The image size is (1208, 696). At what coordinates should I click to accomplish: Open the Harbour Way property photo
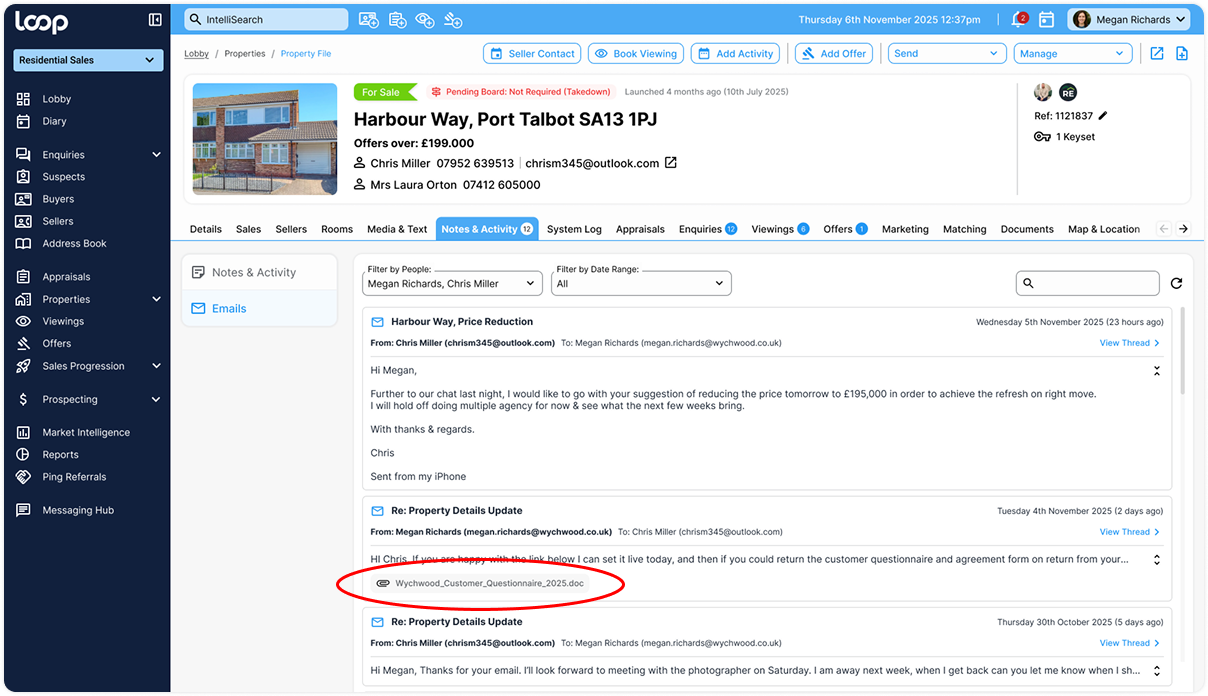point(265,138)
